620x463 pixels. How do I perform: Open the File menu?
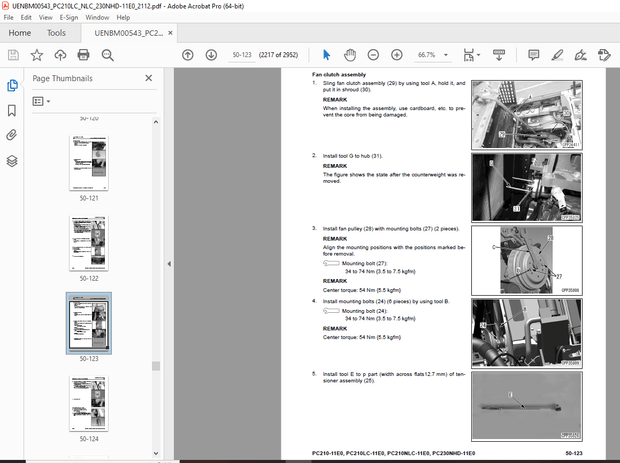click(8, 17)
